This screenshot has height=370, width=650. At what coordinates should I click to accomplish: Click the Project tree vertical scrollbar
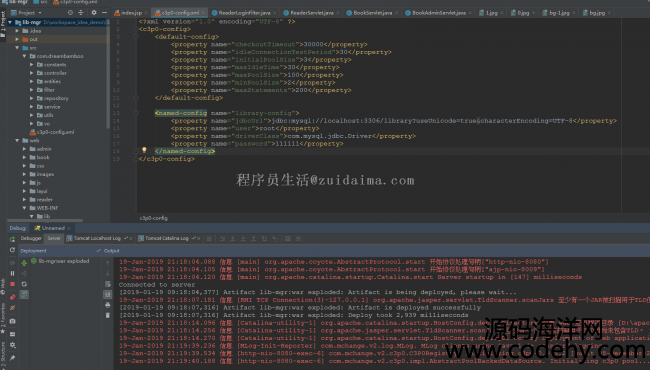[108, 75]
